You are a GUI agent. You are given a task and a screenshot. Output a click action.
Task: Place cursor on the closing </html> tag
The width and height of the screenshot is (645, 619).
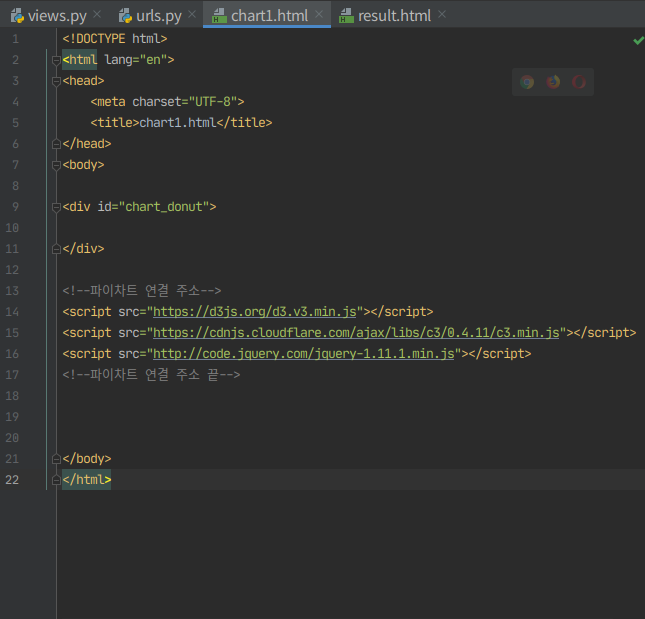[x=87, y=480]
